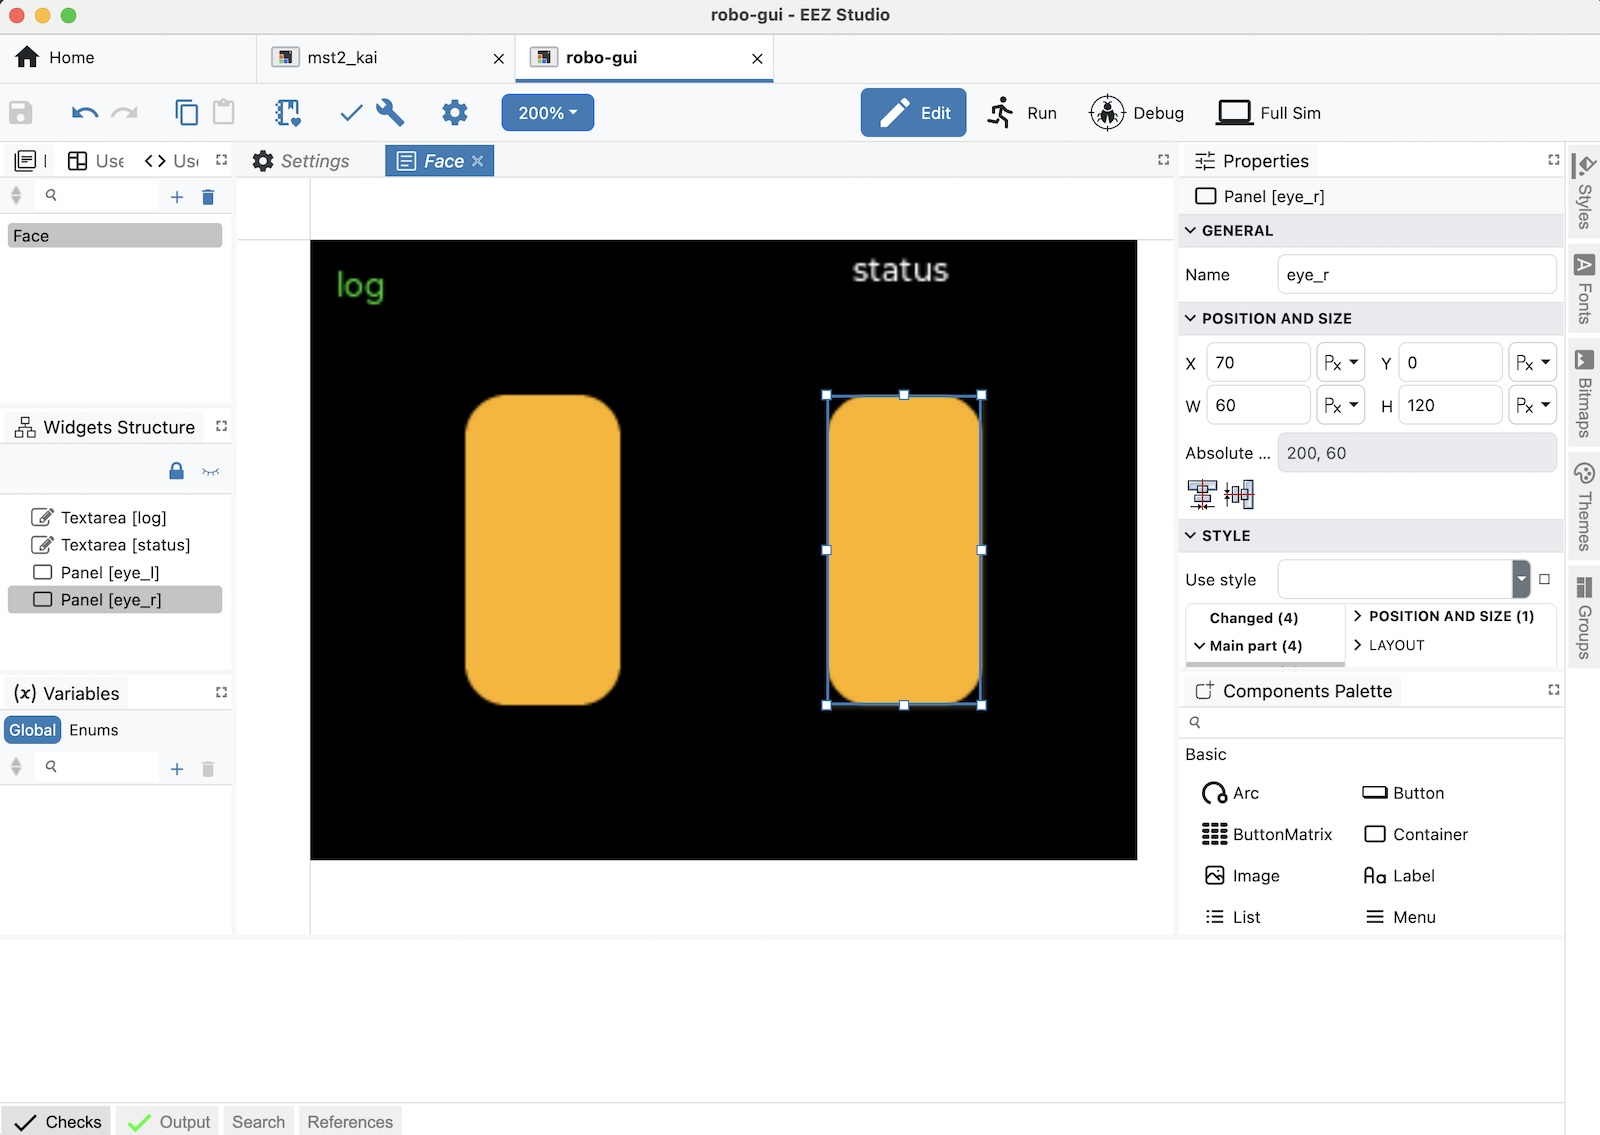
Task: Open the Bitmaps side panel
Action: pos(1584,394)
